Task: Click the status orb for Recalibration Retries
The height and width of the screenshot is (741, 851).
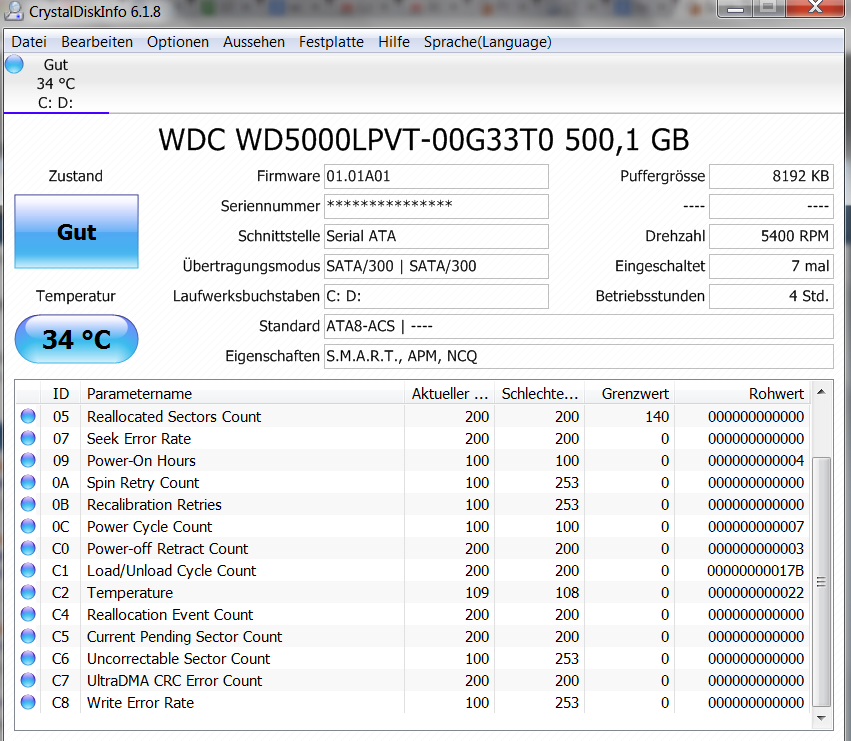Action: (x=28, y=504)
